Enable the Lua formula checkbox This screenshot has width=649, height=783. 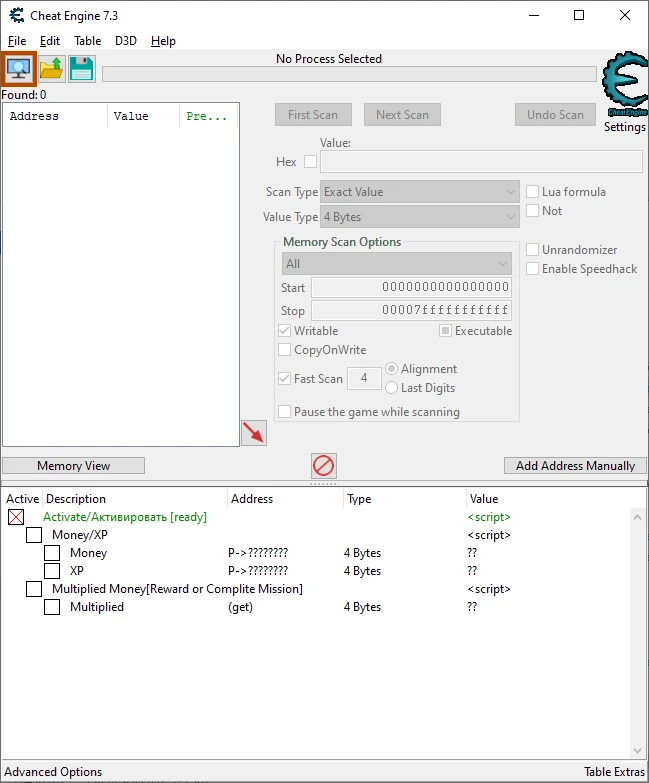[x=533, y=192]
